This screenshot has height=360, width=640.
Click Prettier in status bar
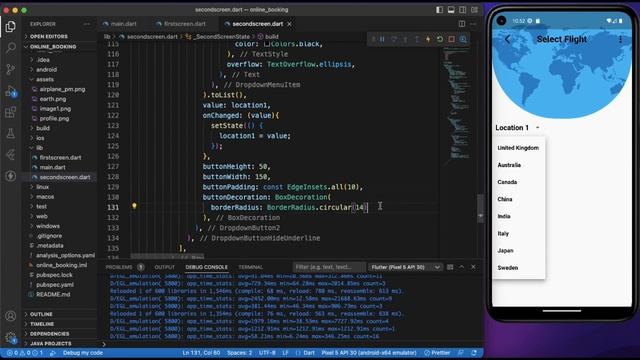437,353
